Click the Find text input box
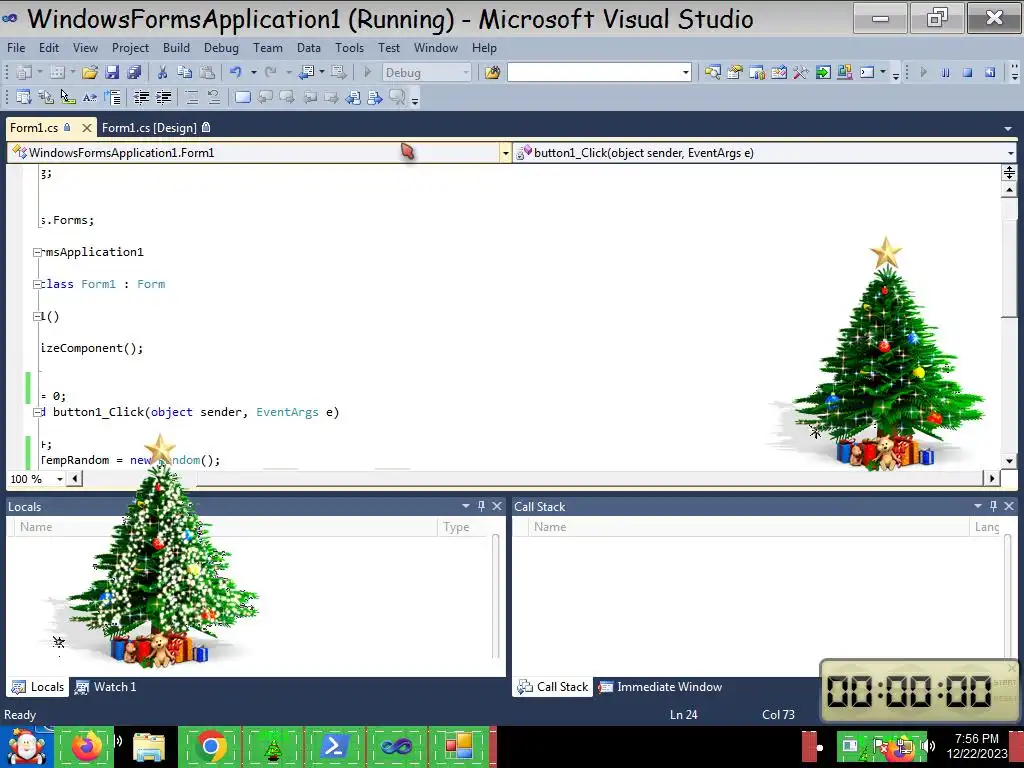Viewport: 1024px width, 768px height. point(594,72)
